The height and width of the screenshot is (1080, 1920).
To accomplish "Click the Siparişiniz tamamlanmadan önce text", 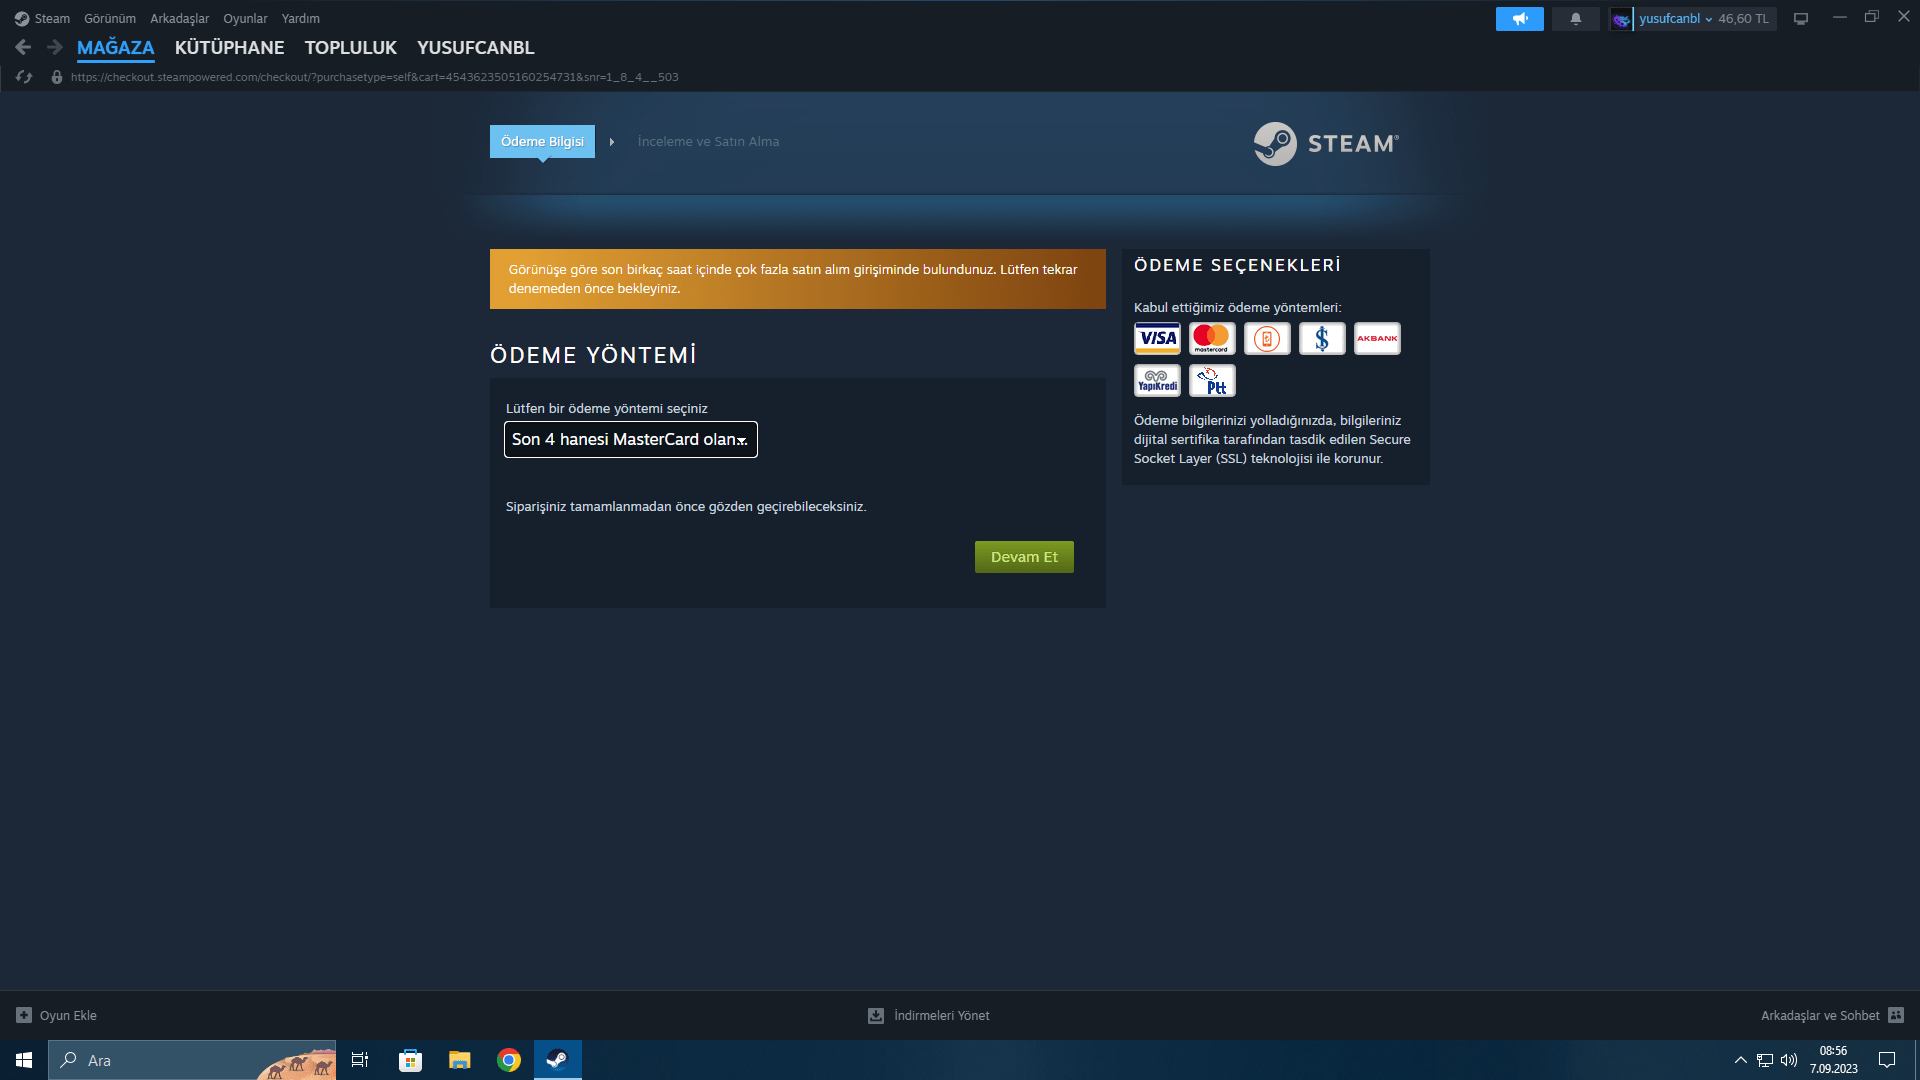I will pos(686,507).
